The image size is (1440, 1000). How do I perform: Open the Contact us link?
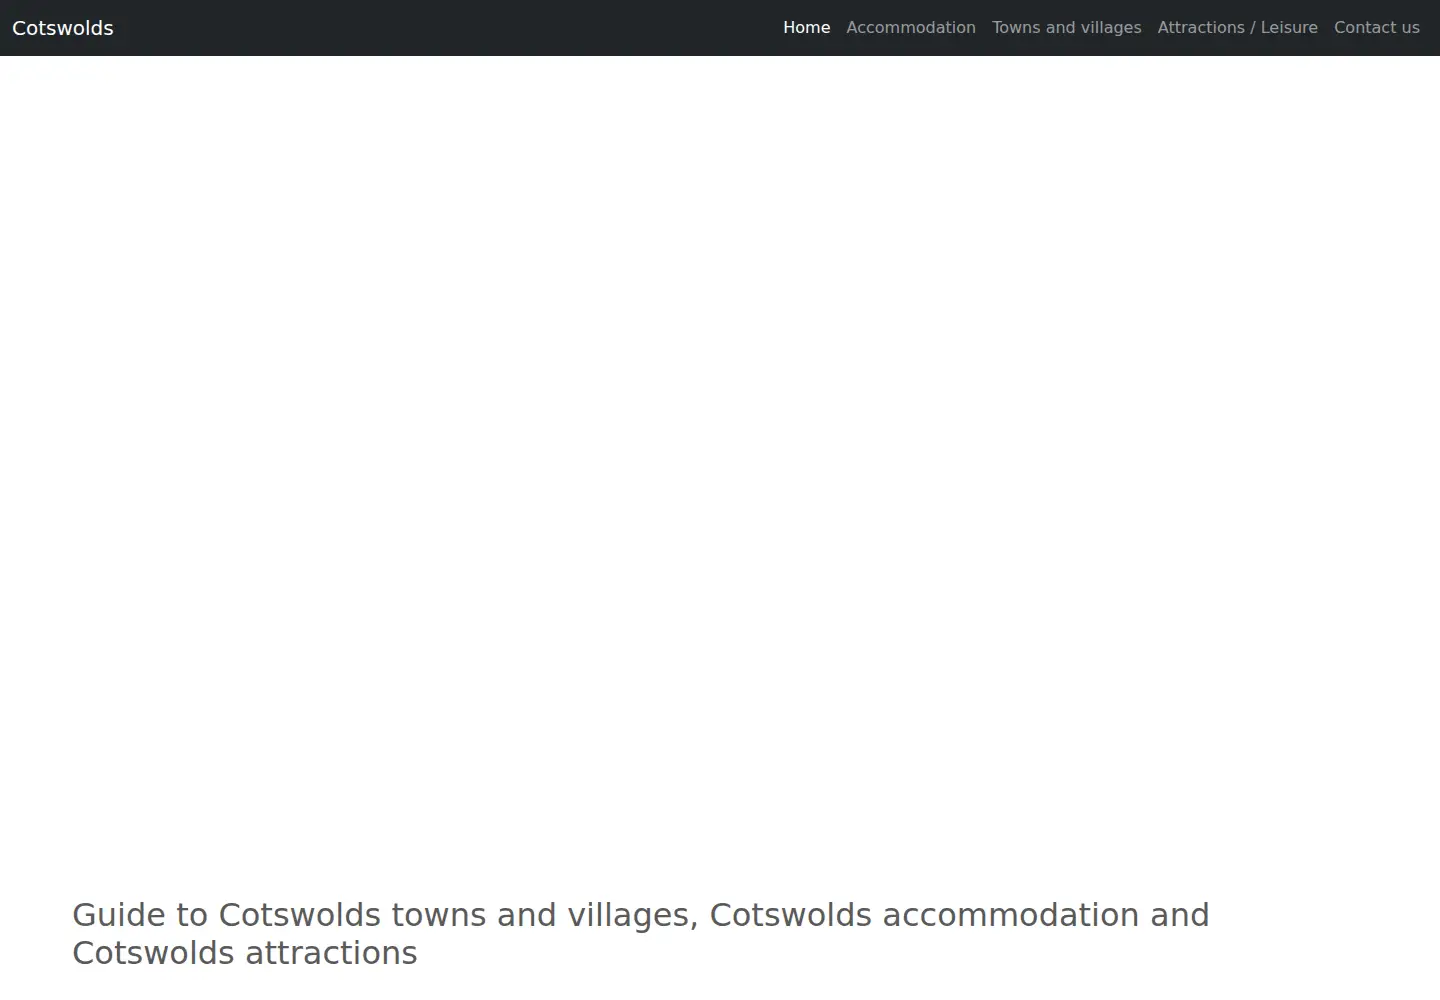click(1377, 28)
